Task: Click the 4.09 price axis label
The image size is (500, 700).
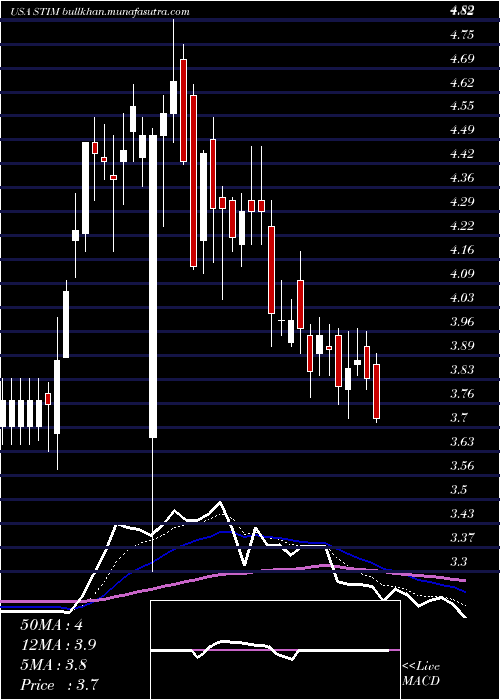Action: pyautogui.click(x=462, y=274)
